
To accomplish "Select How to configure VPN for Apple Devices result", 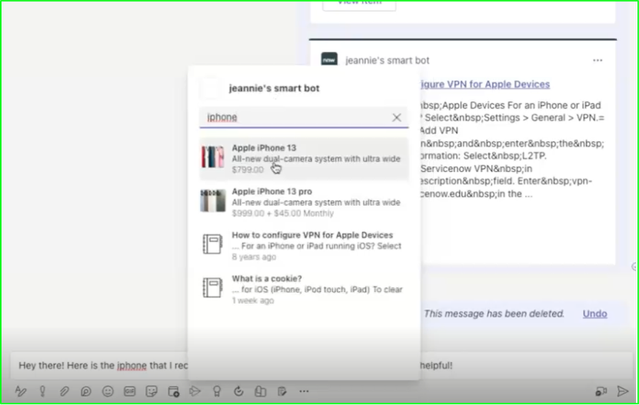I will pos(304,246).
